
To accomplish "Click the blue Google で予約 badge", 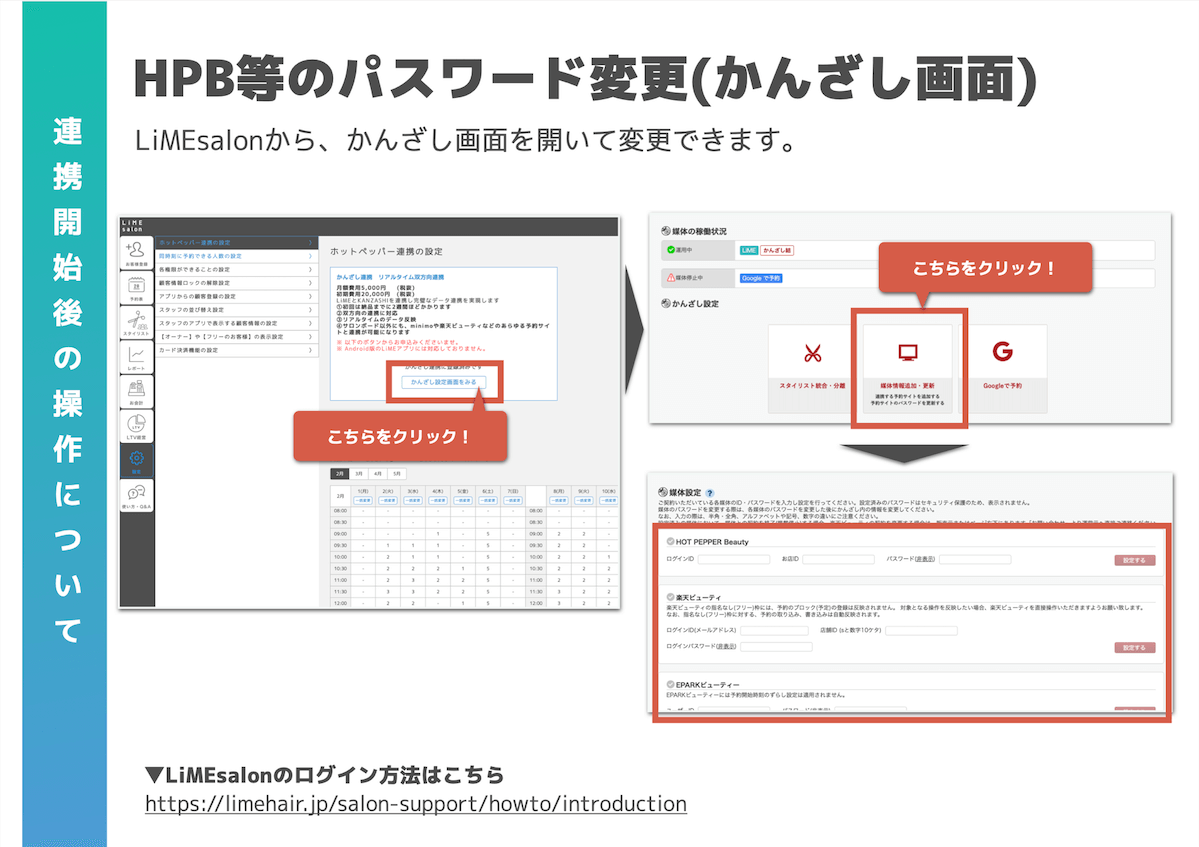I will [x=760, y=278].
